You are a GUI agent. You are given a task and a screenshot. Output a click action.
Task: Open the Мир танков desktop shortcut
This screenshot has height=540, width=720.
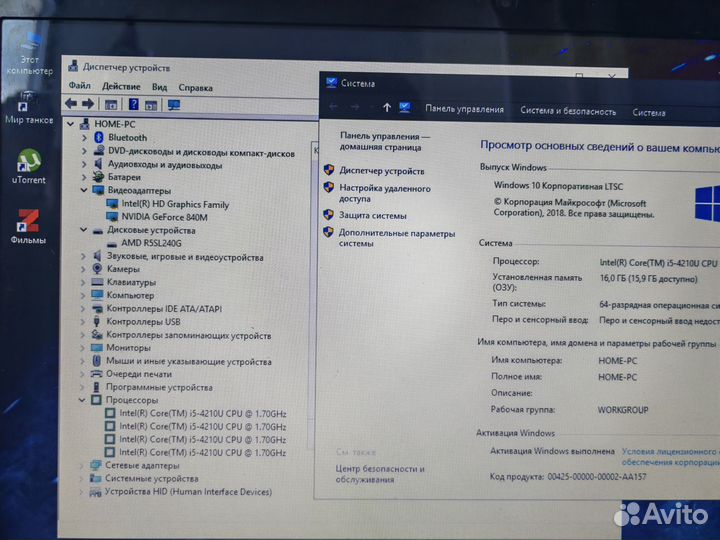tap(28, 108)
